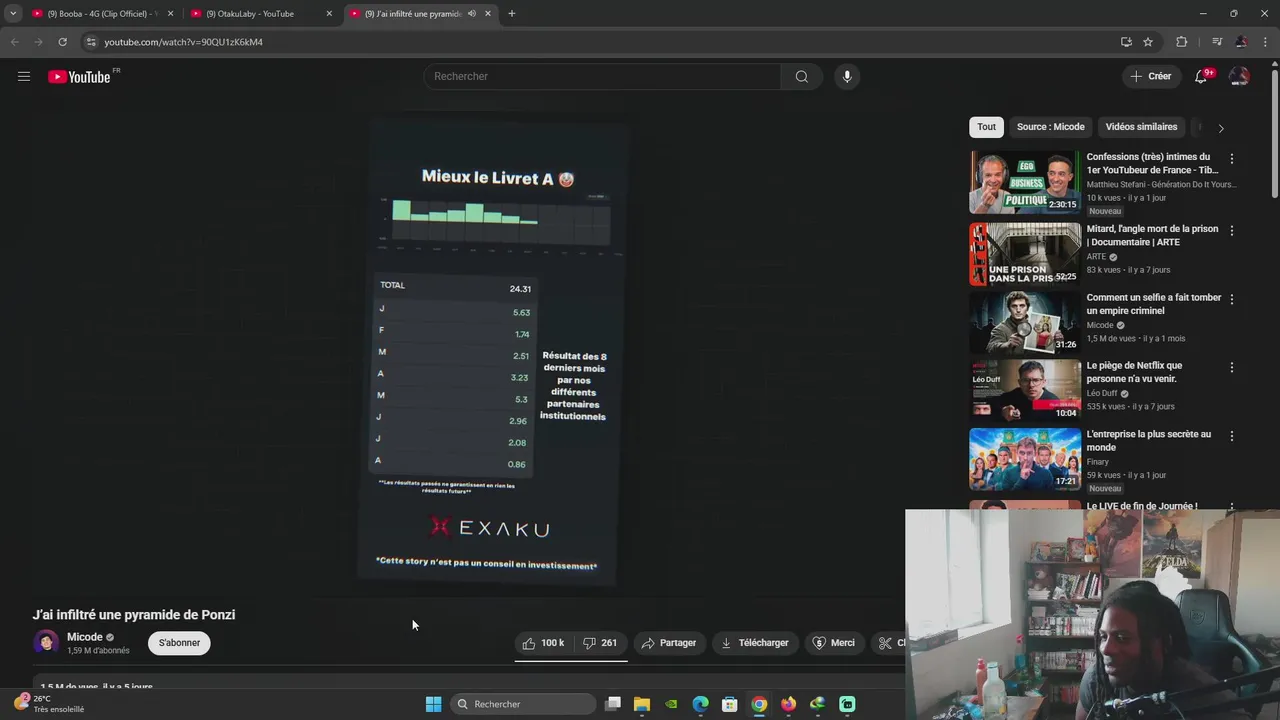1280x720 pixels.
Task: Open the Confessions intimes video thumbnail
Action: point(1025,182)
